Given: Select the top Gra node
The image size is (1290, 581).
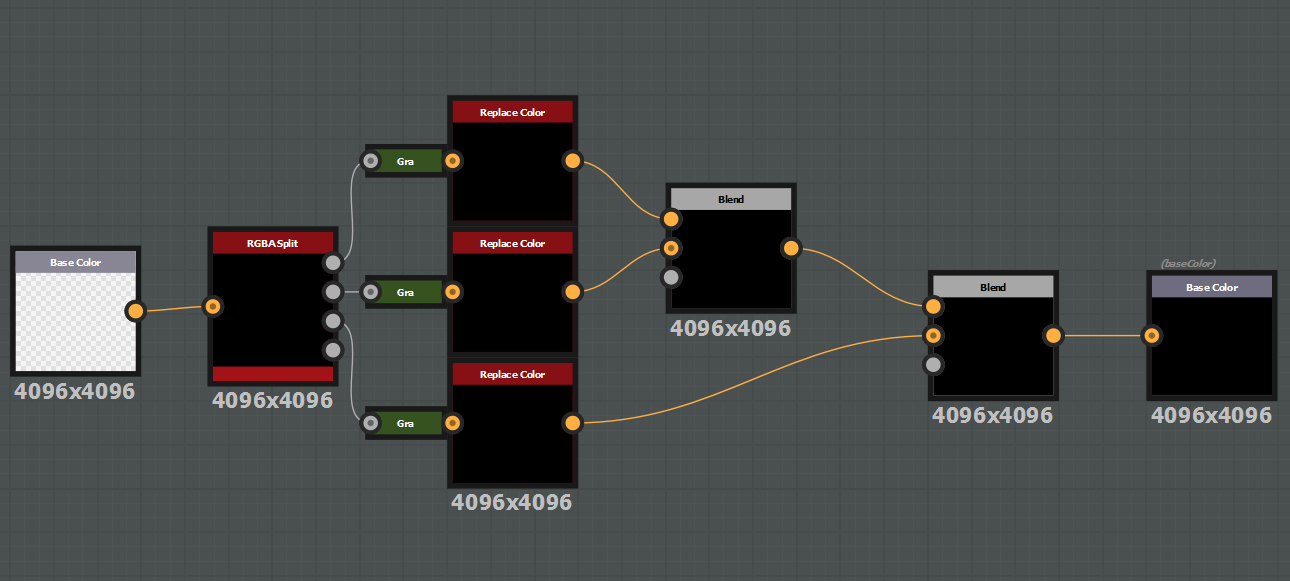Looking at the screenshot, I should click(405, 160).
